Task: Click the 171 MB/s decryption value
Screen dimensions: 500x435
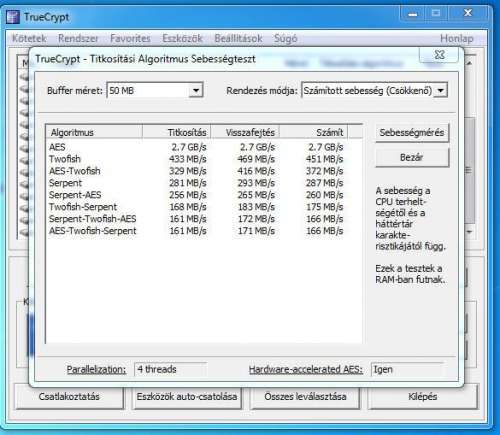Action: click(x=256, y=231)
